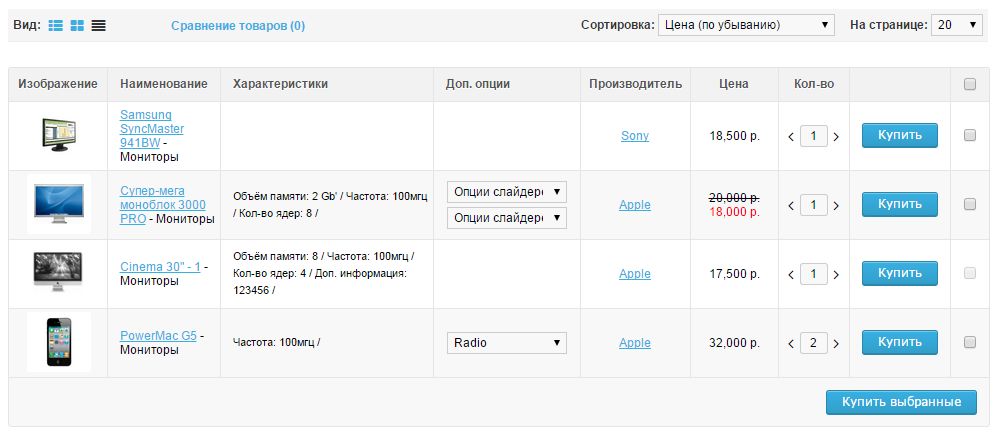Click the Производитель column header
Viewport: 1000px width, 435px height.
tap(635, 84)
